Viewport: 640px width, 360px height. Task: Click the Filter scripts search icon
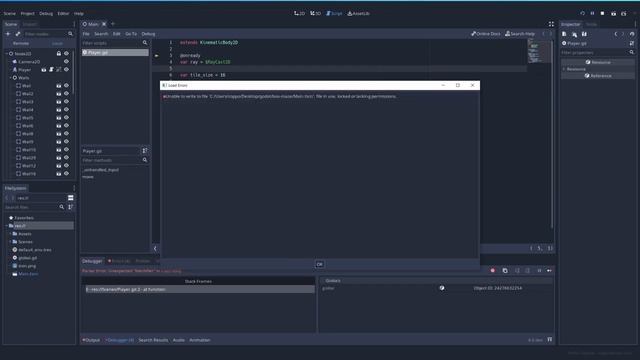pyautogui.click(x=145, y=43)
